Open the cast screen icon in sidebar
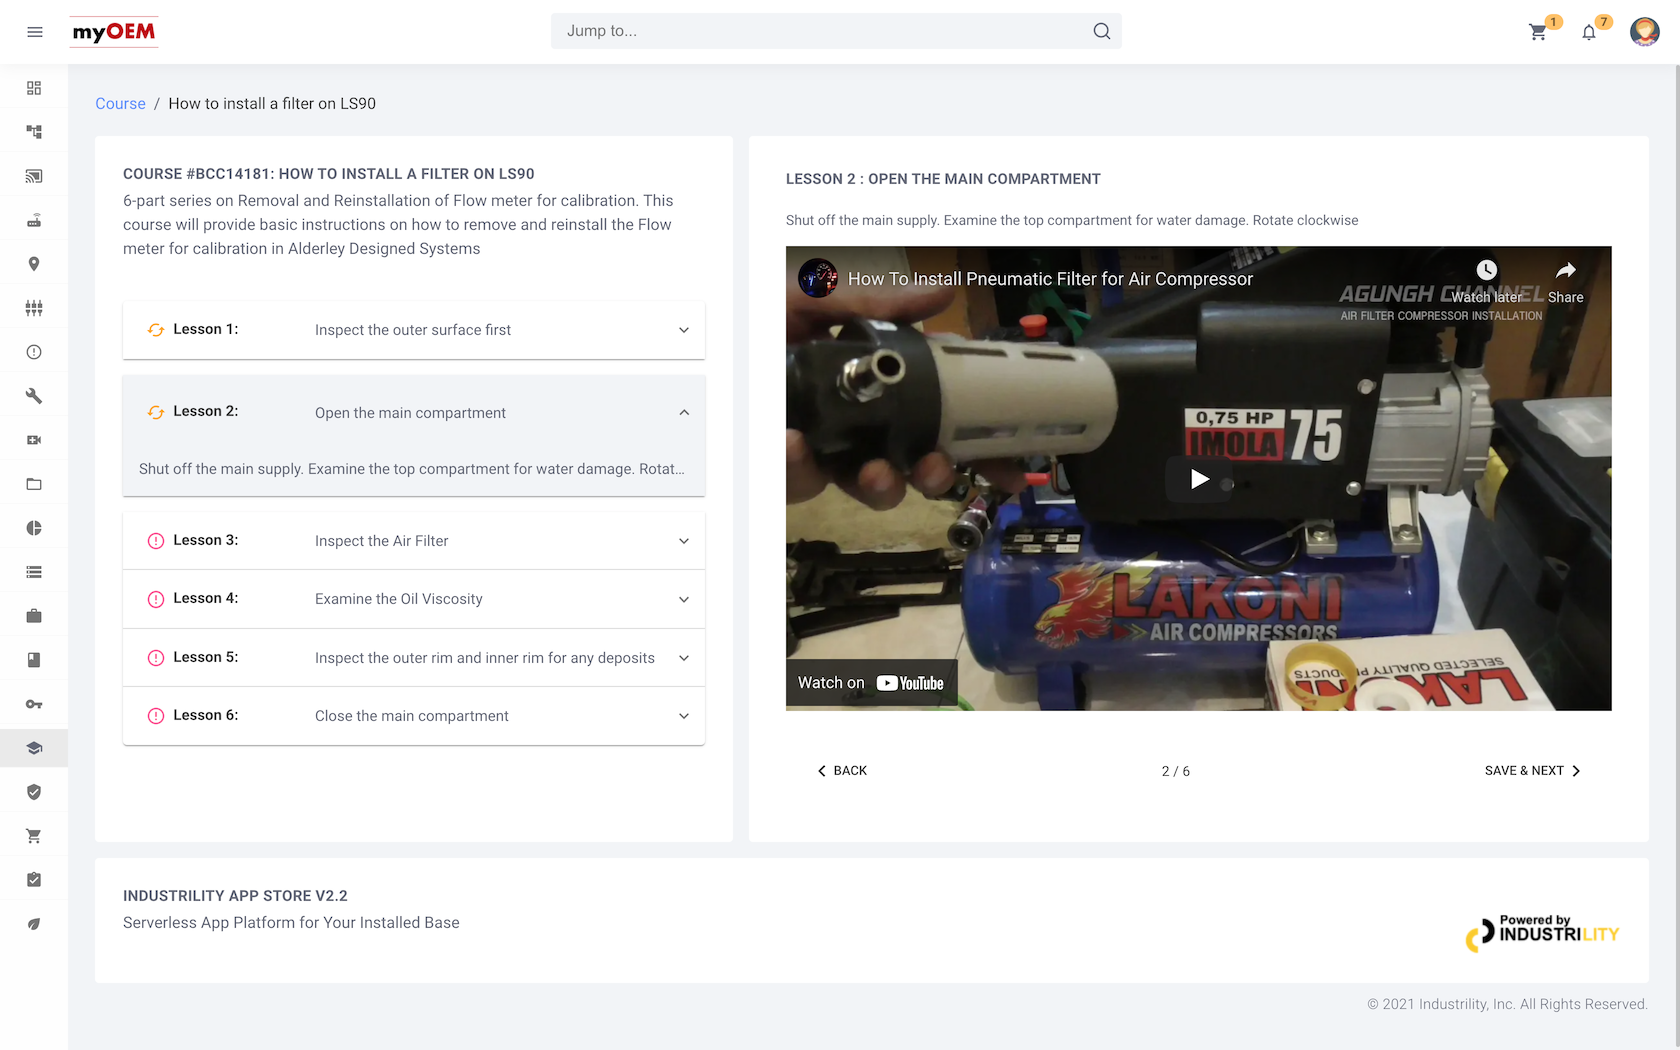This screenshot has width=1680, height=1050. coord(34,176)
